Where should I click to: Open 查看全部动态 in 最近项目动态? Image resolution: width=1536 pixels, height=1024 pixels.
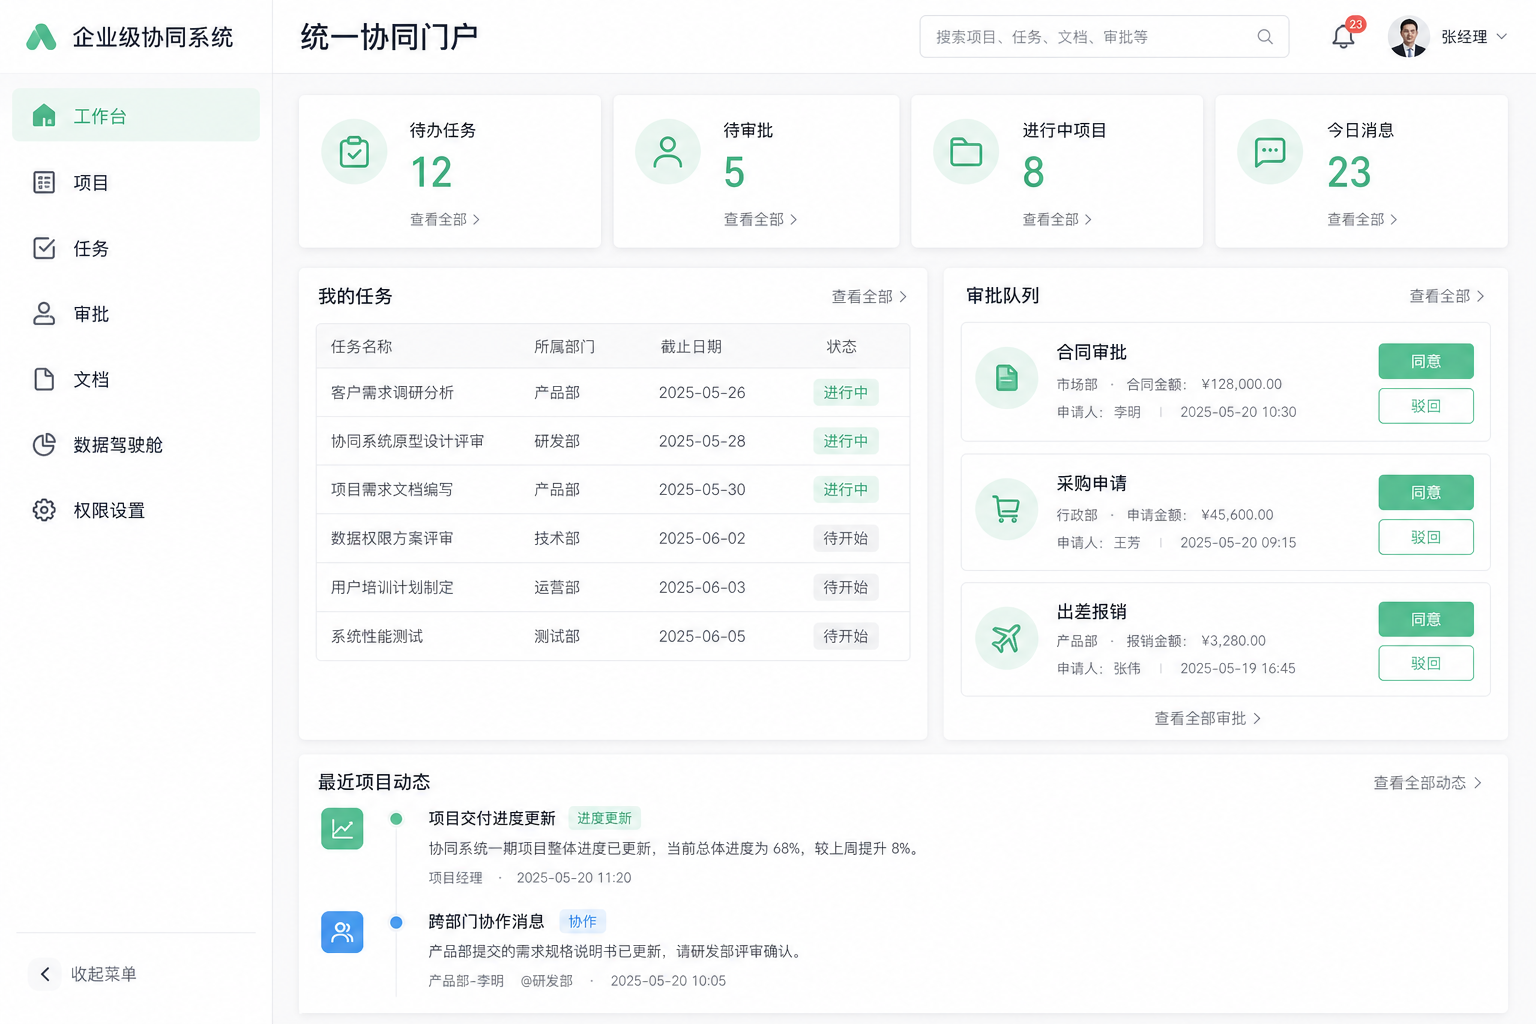(x=1427, y=783)
